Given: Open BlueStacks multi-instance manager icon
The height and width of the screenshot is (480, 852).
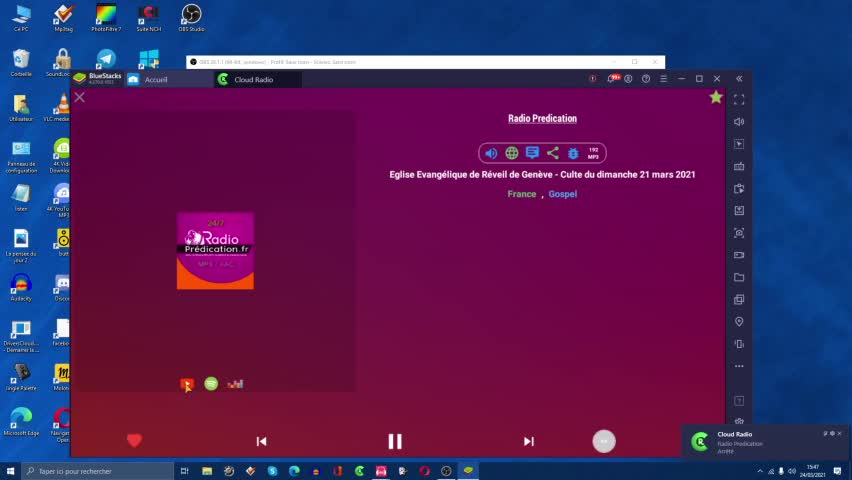Looking at the screenshot, I should (739, 300).
